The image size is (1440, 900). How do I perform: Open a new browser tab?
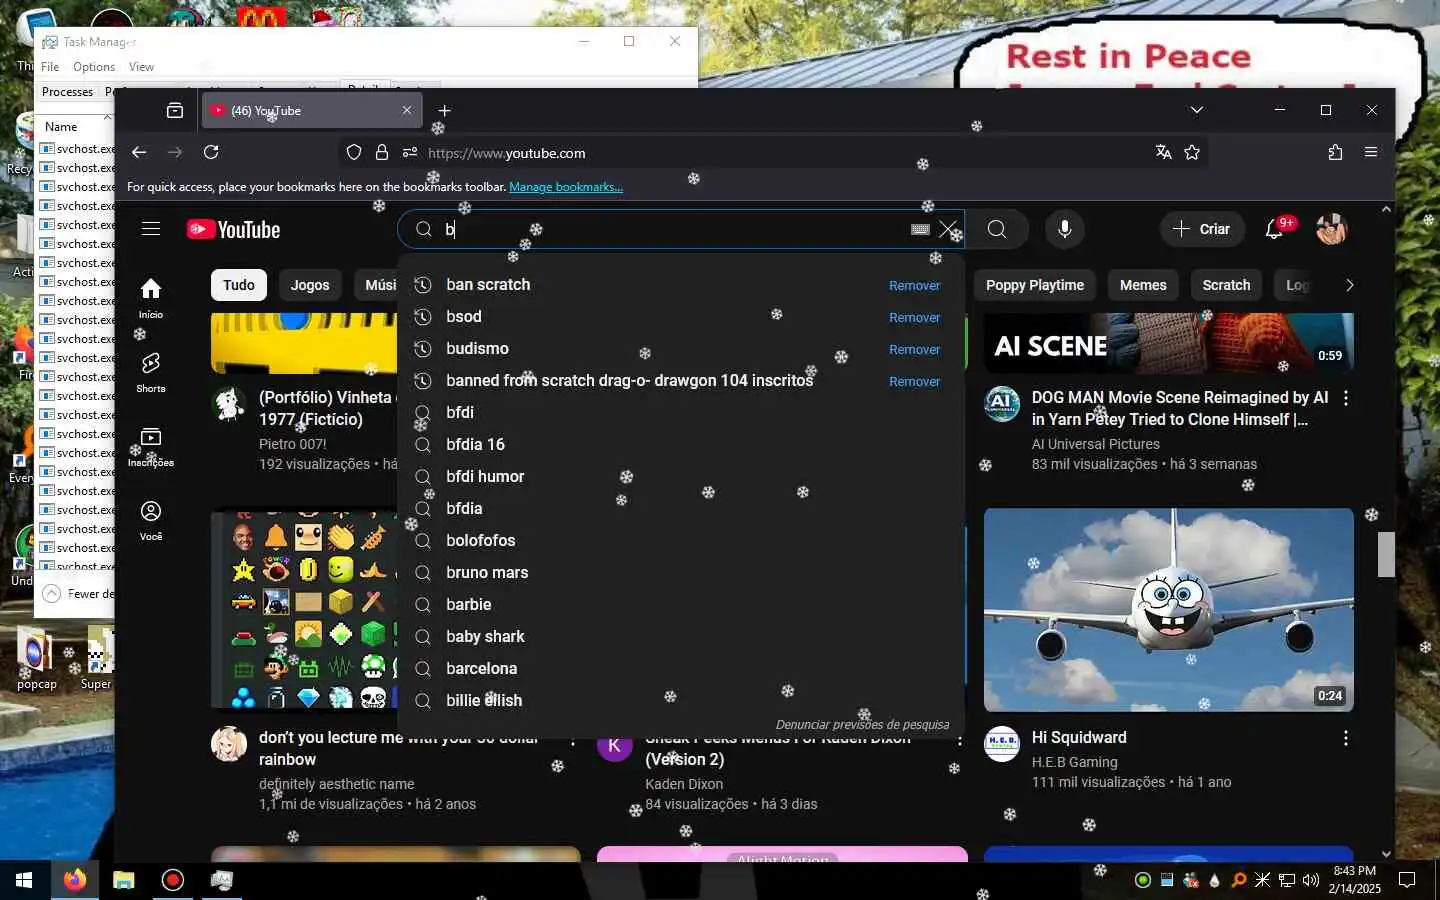[x=445, y=111]
